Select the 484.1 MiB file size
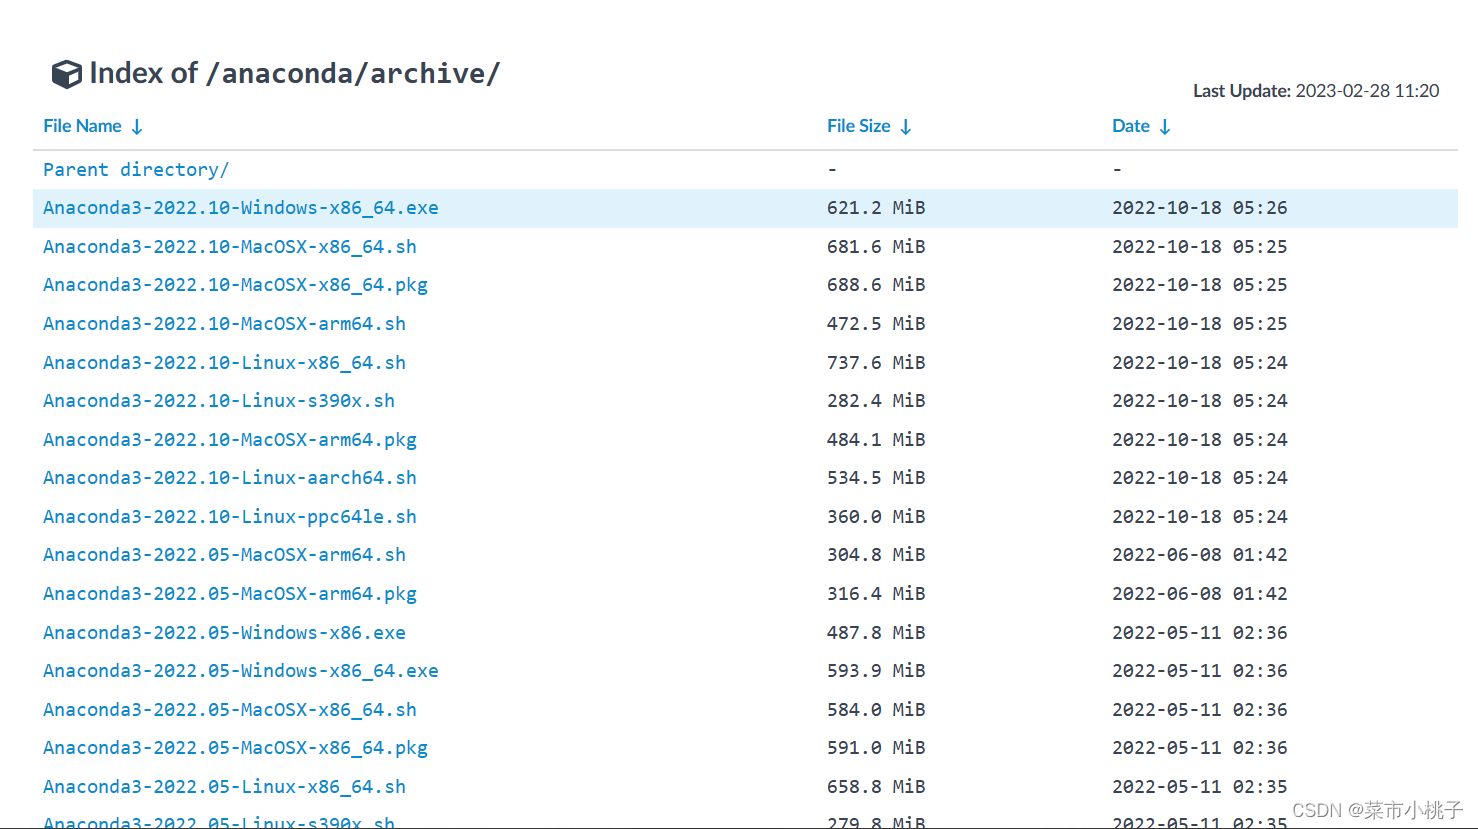Screen dimensions: 1478x829 click(x=876, y=440)
